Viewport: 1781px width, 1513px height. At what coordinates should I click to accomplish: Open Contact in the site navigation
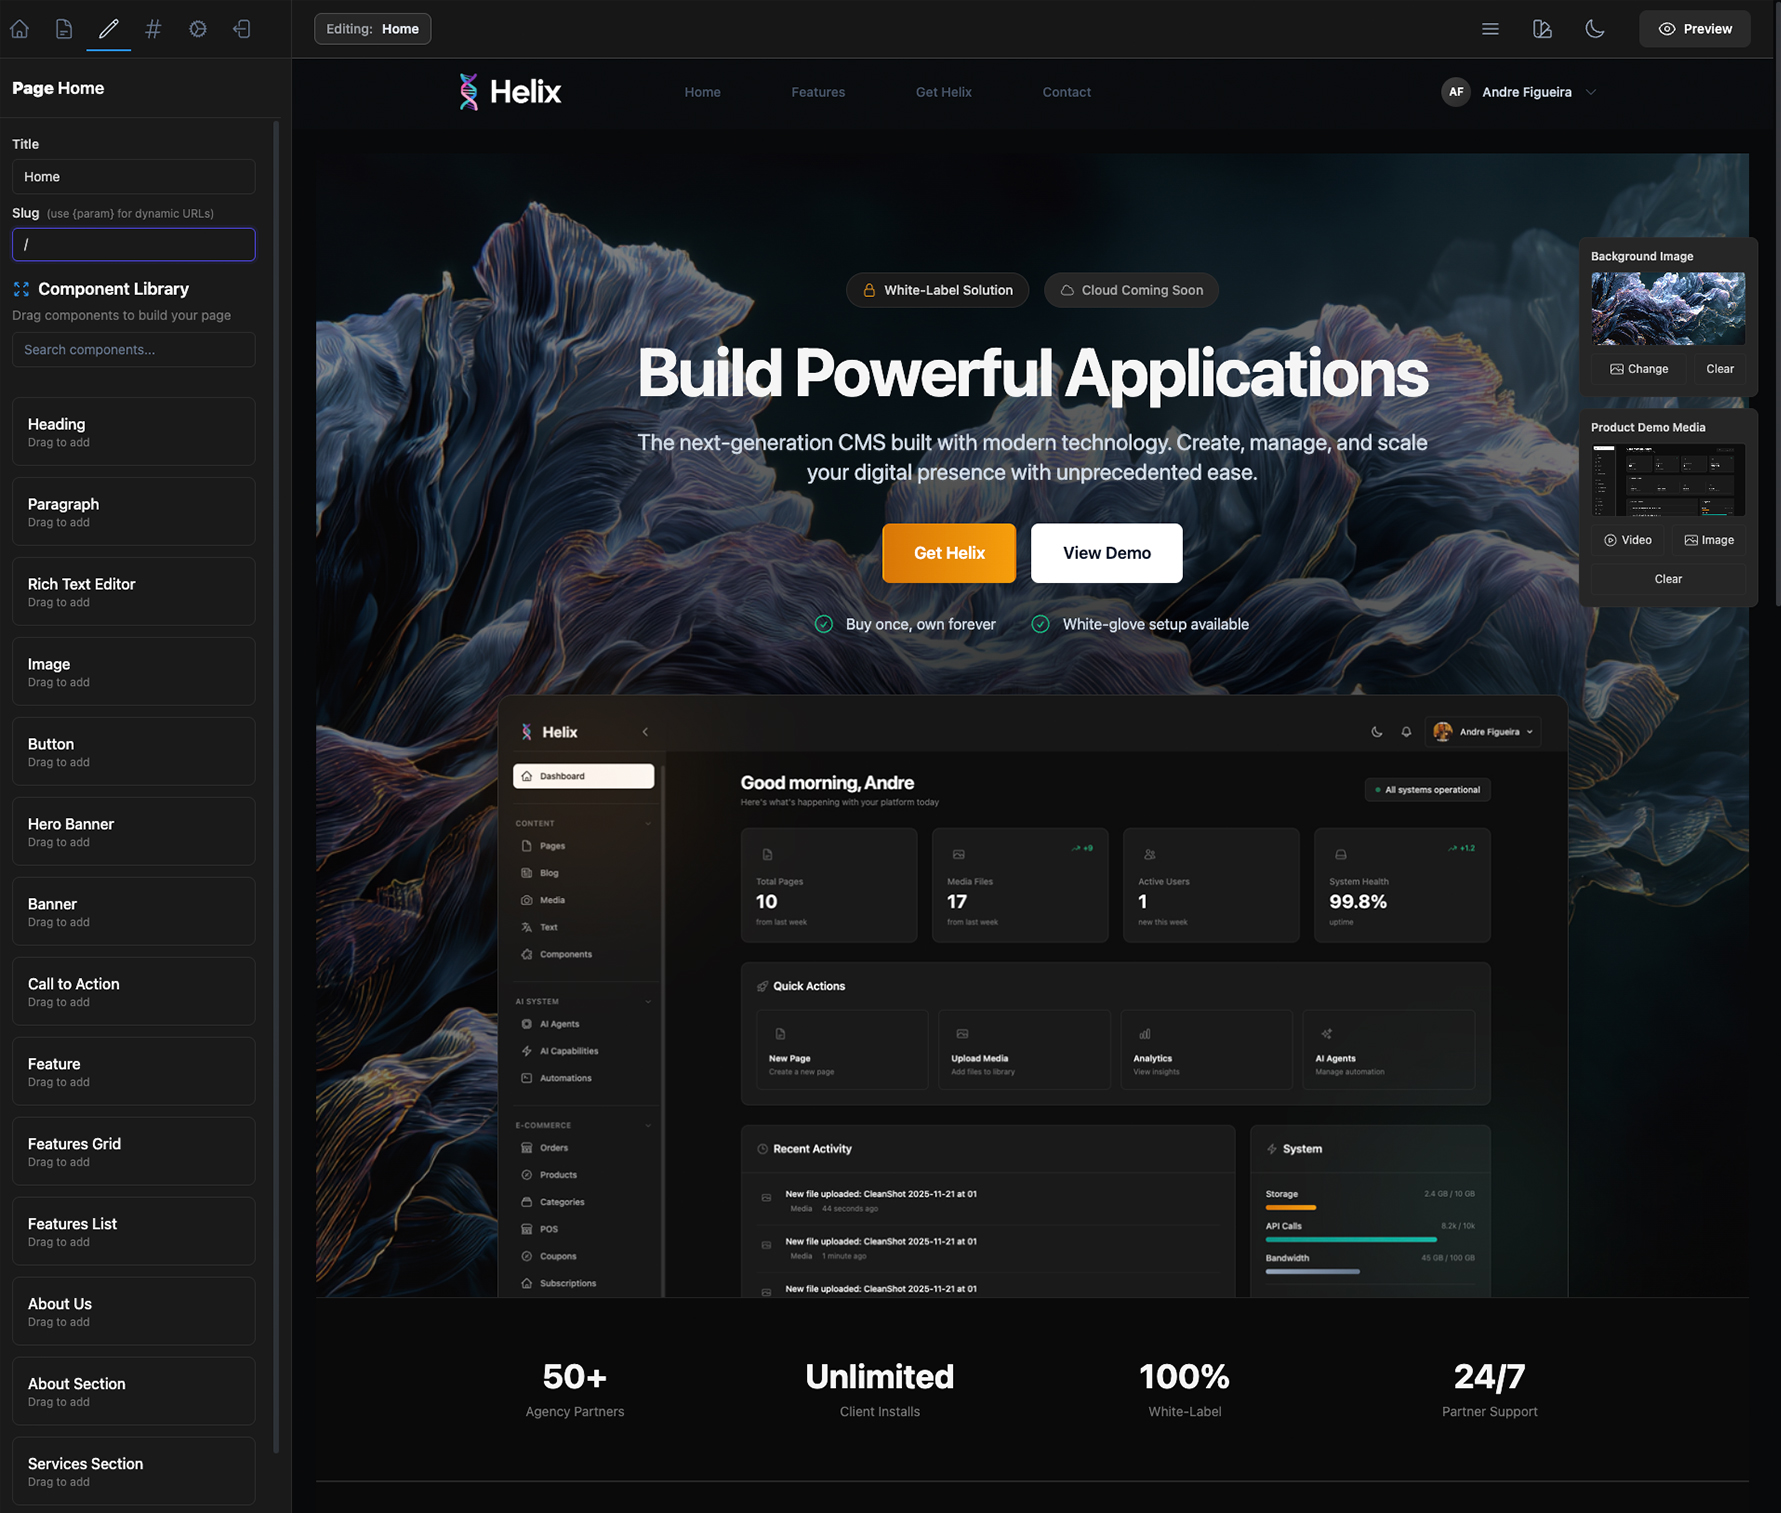1067,92
